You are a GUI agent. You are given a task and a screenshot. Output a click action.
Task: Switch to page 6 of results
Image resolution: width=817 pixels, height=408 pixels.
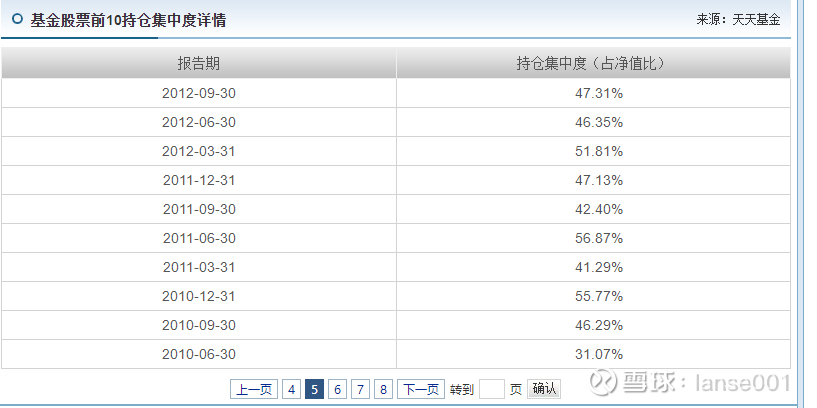point(338,389)
